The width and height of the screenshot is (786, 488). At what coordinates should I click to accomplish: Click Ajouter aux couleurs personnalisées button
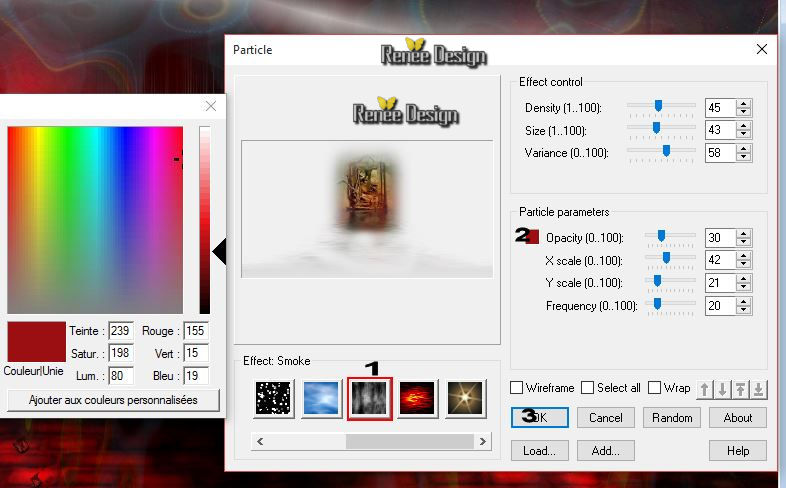pyautogui.click(x=113, y=400)
